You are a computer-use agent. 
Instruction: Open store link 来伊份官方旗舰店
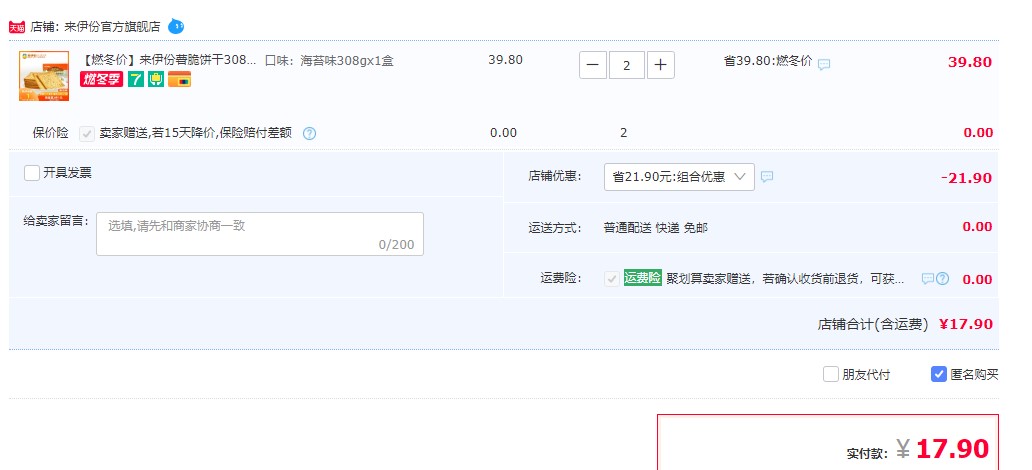click(113, 27)
